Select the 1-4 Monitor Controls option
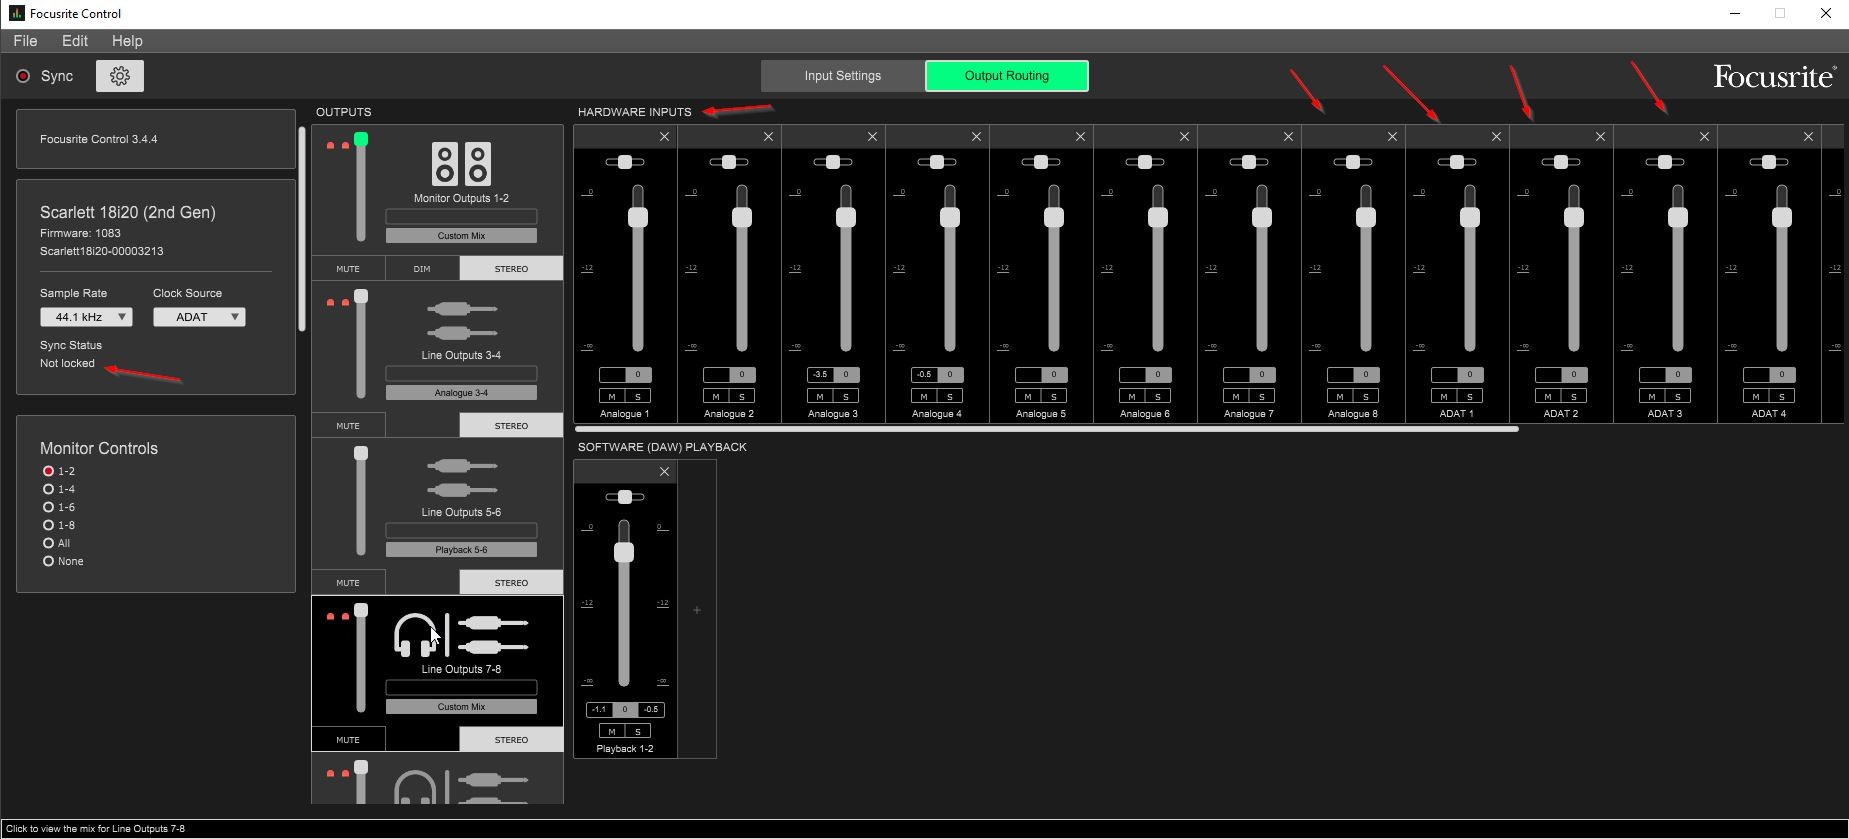The height and width of the screenshot is (839, 1849). (48, 489)
